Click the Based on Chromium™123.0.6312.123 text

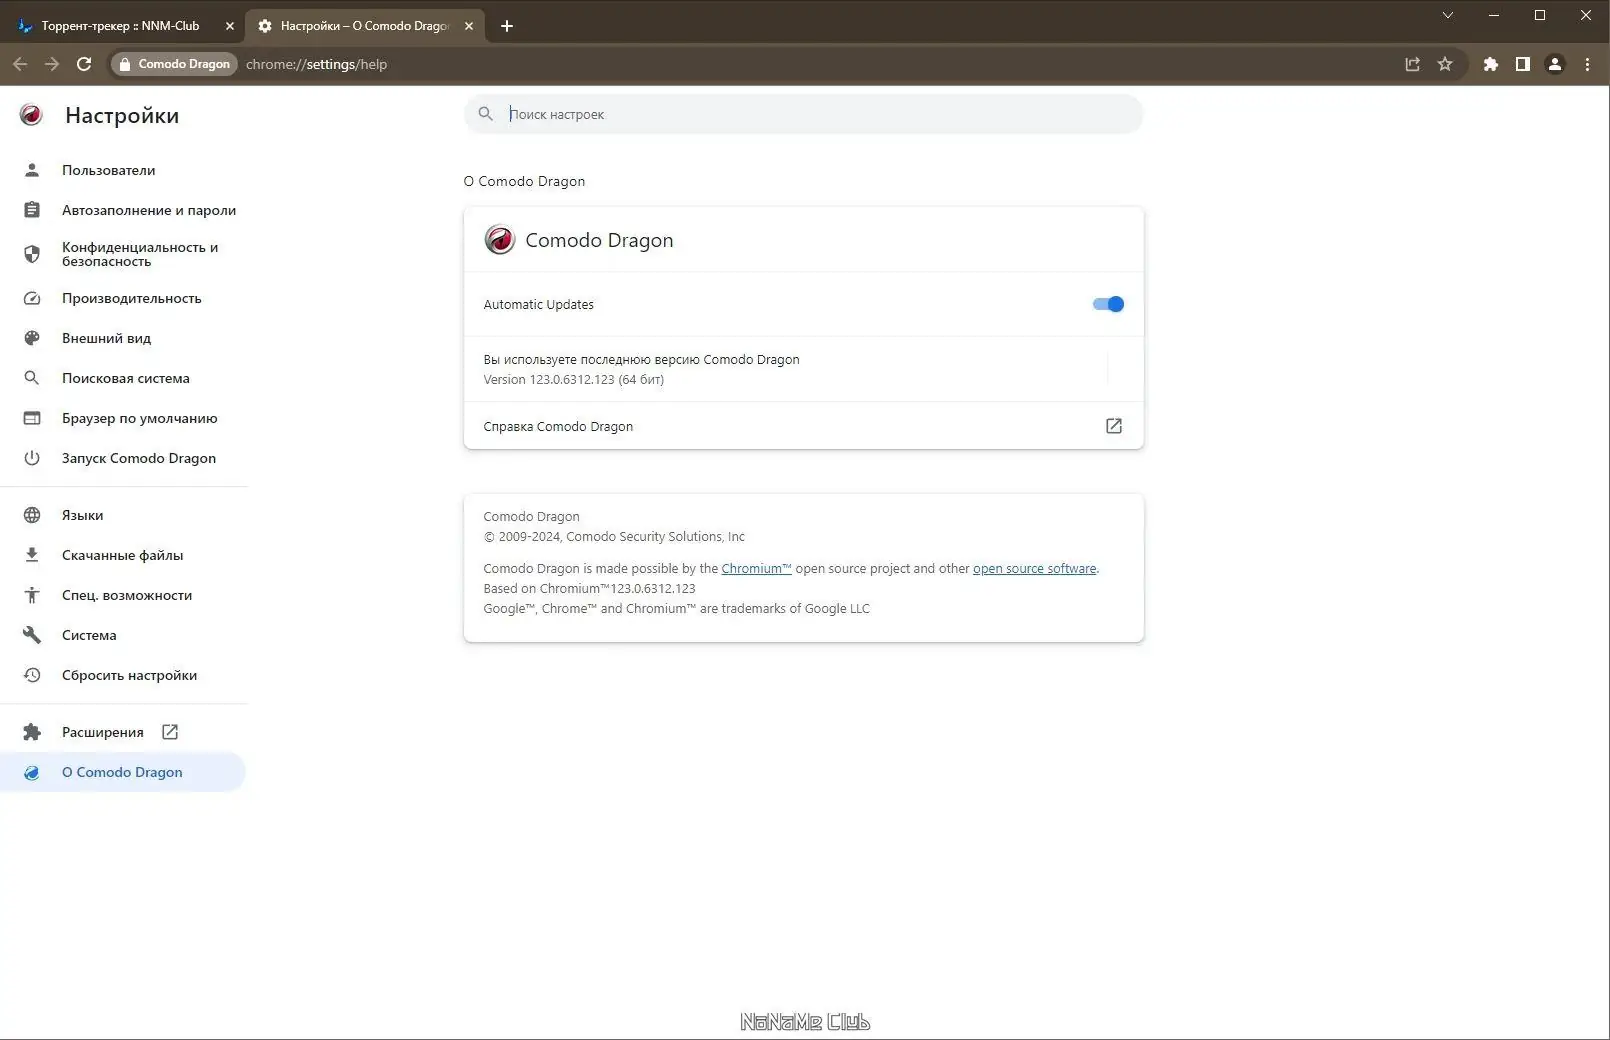[589, 588]
